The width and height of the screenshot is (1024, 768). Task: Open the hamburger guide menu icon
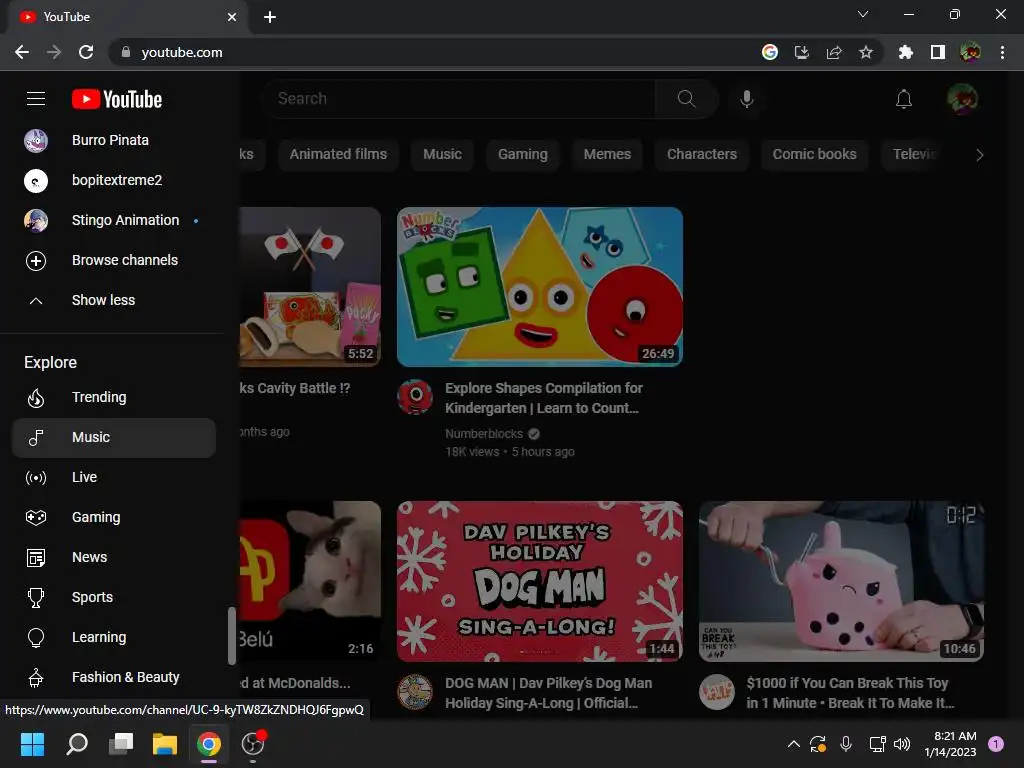coord(36,99)
